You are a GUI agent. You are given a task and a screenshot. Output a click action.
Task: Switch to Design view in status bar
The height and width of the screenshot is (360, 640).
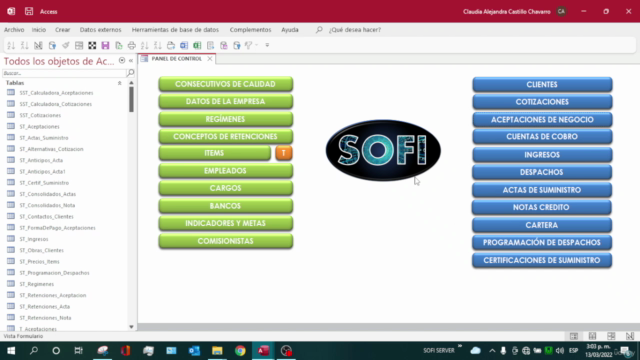coord(630,336)
